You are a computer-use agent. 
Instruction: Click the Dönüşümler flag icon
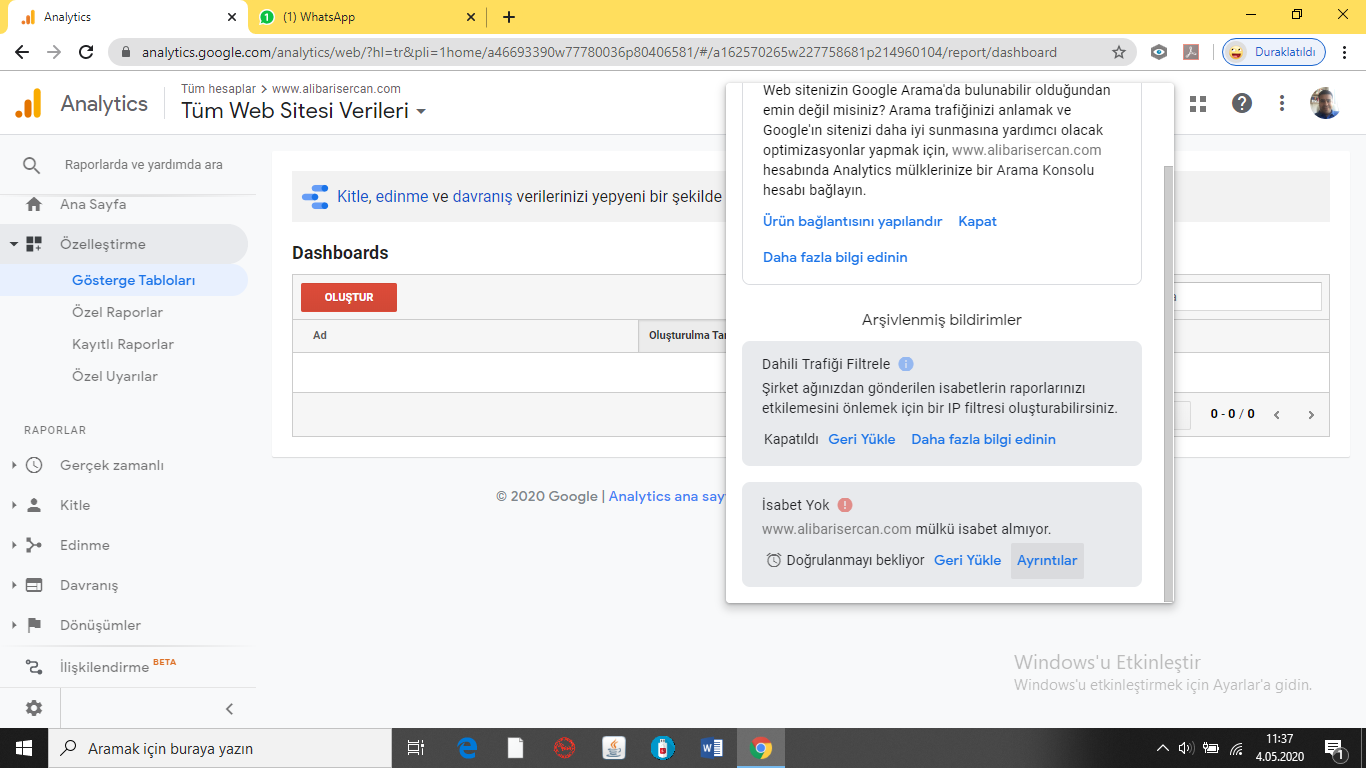pyautogui.click(x=34, y=625)
